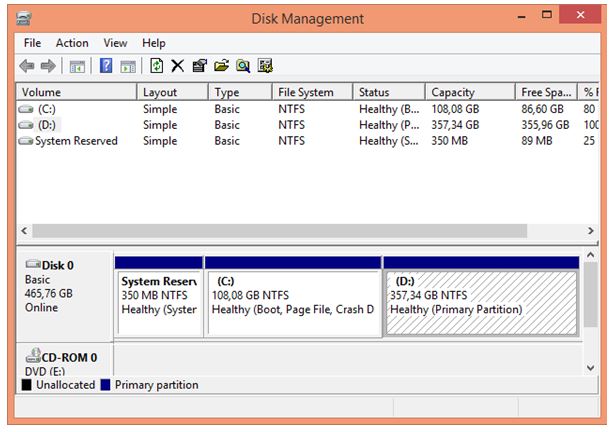The image size is (613, 432).
Task: Minimize the Disk Management window
Action: [x=522, y=16]
